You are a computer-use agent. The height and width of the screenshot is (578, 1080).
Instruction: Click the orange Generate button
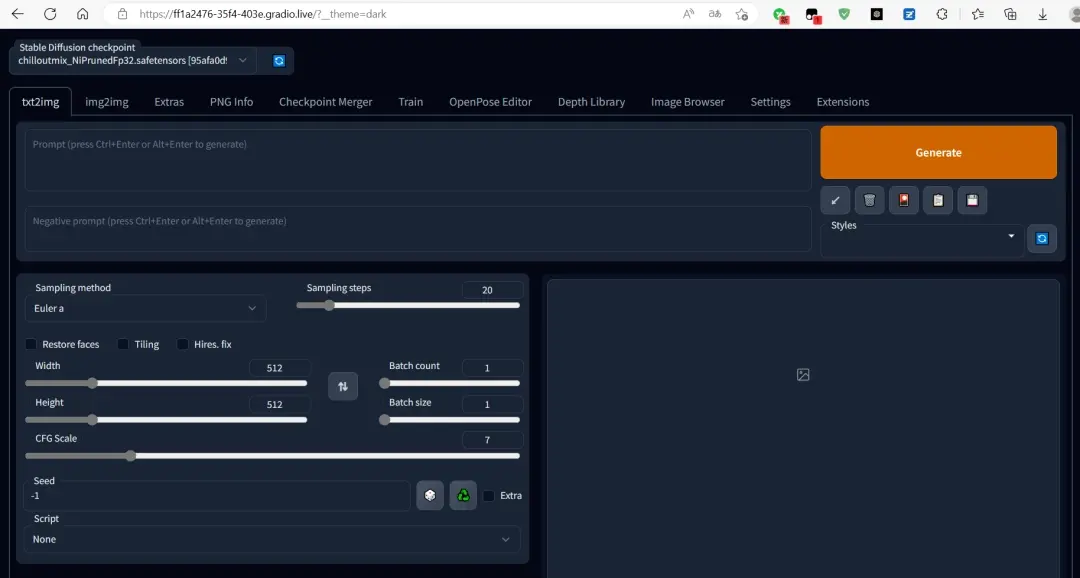[x=938, y=152]
